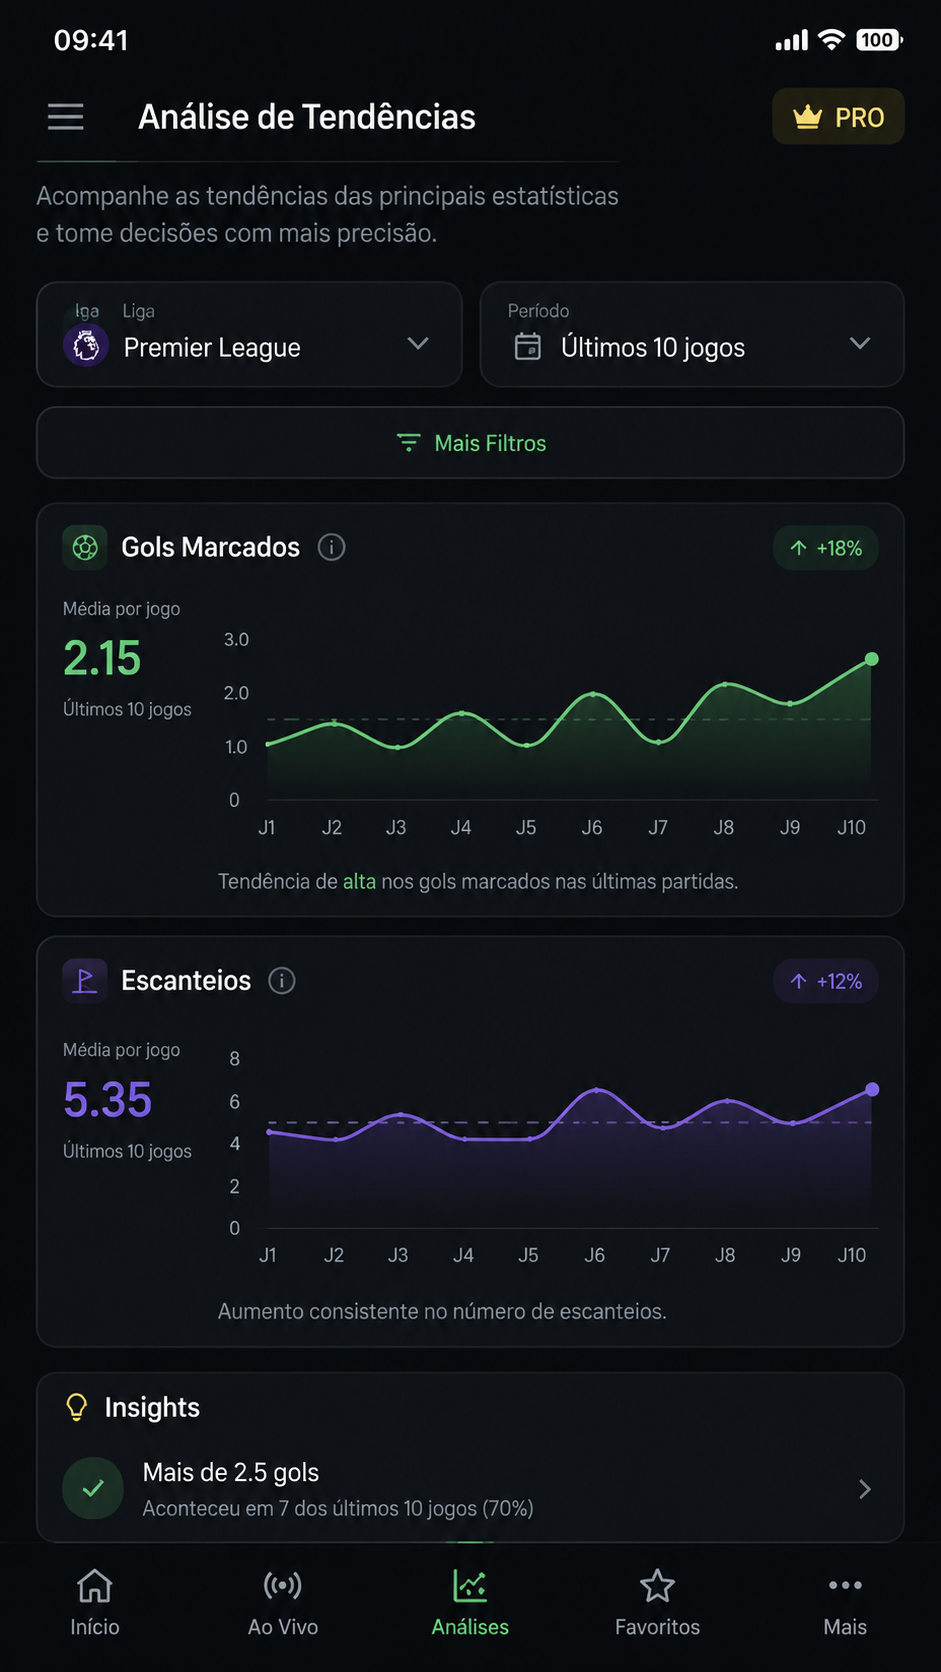941x1672 pixels.
Task: Tap the lightbulb Insights icon
Action: point(76,1407)
